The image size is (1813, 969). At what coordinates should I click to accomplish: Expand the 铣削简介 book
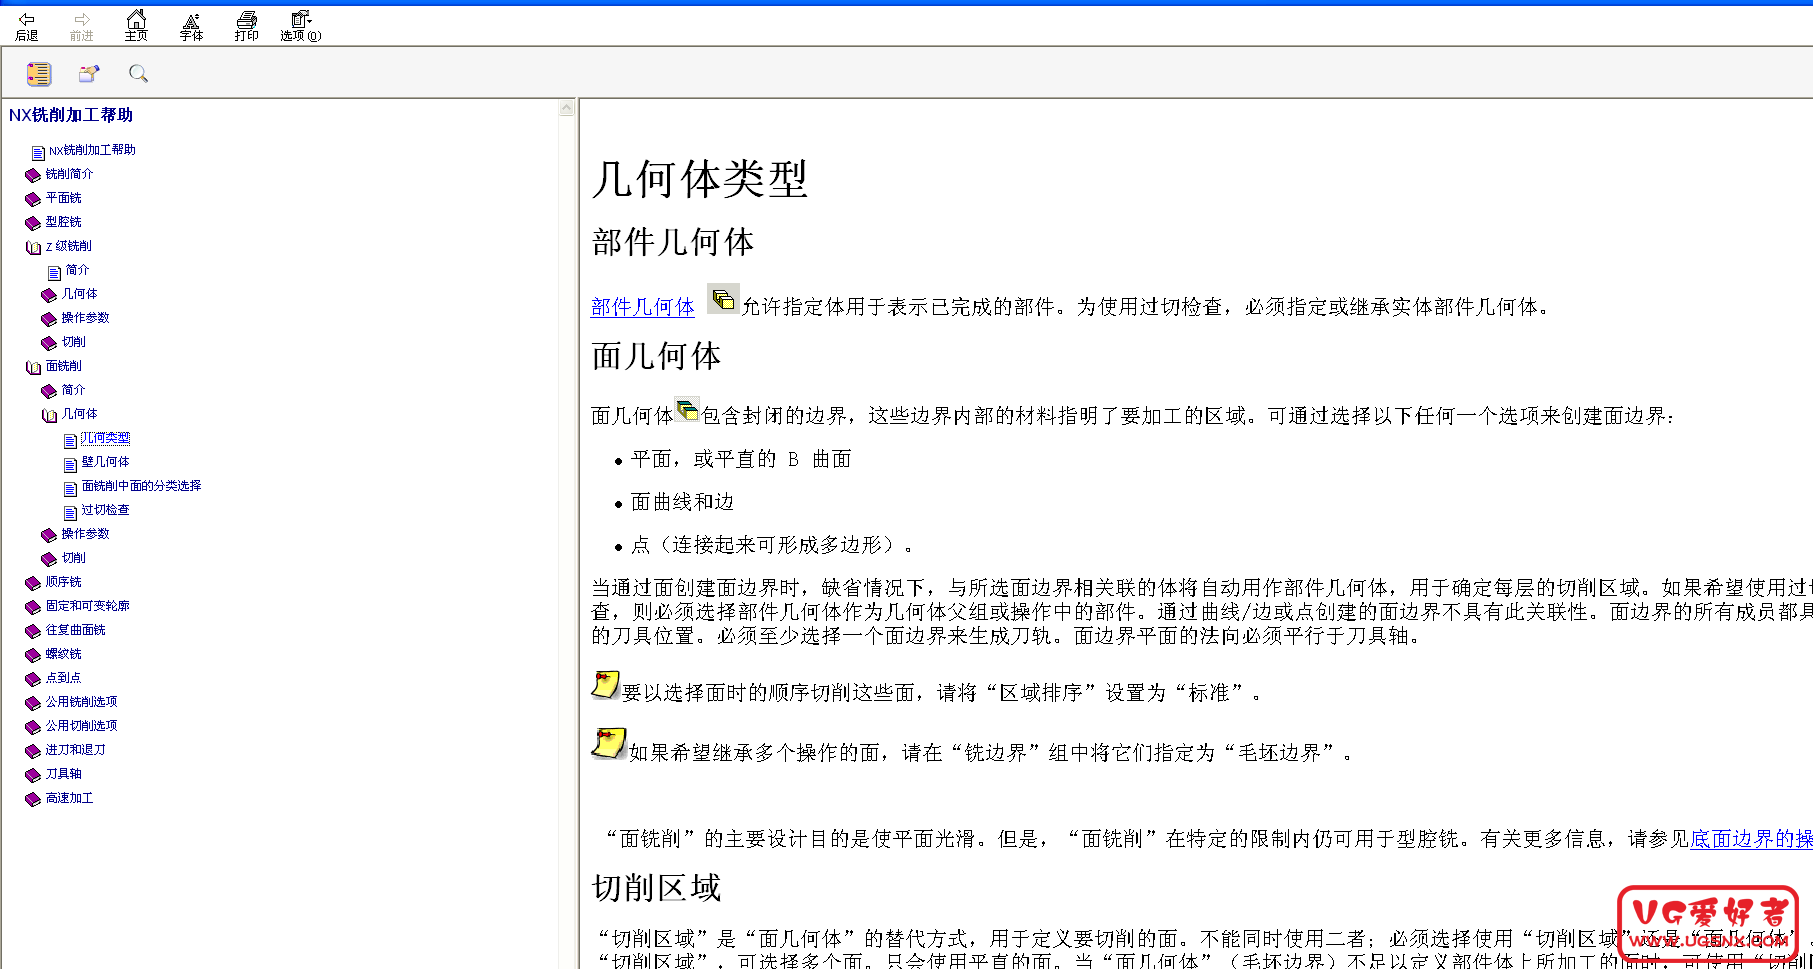[x=69, y=174]
